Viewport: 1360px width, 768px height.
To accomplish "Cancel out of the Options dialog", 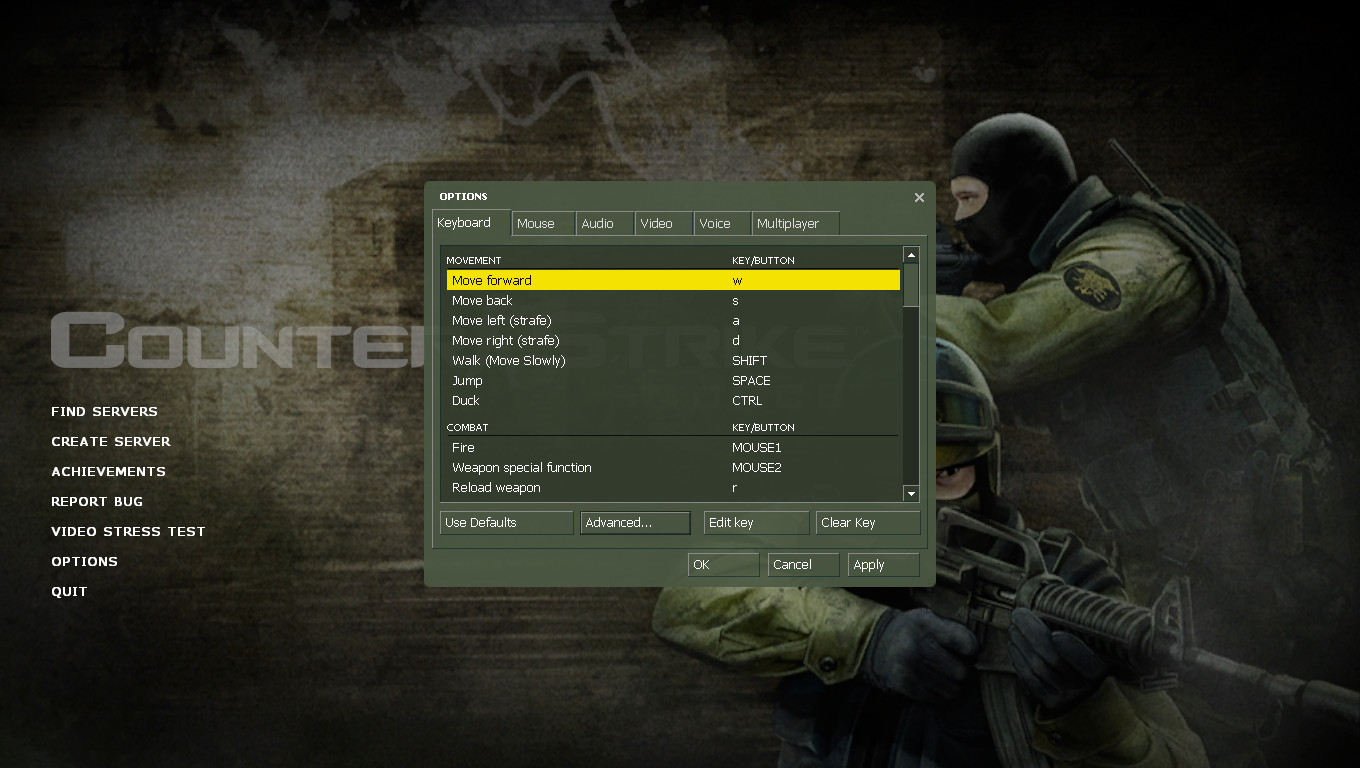I will click(801, 564).
